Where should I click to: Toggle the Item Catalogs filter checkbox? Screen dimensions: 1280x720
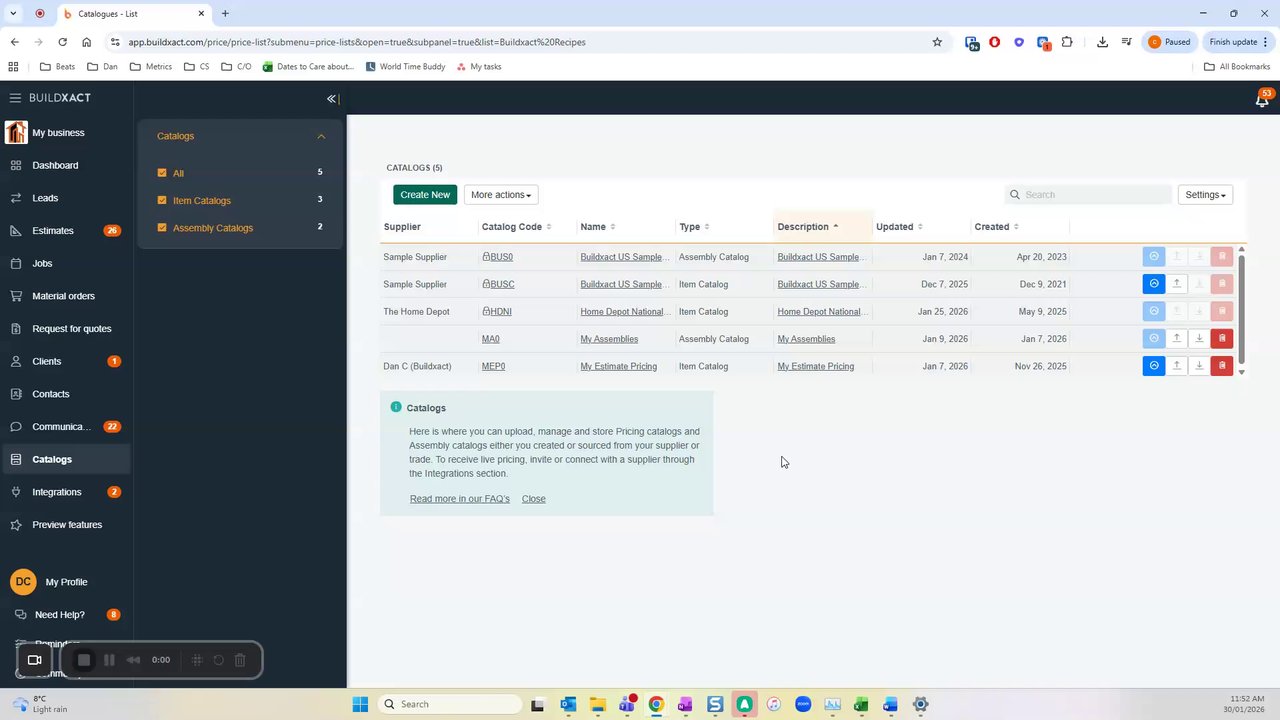point(162,200)
